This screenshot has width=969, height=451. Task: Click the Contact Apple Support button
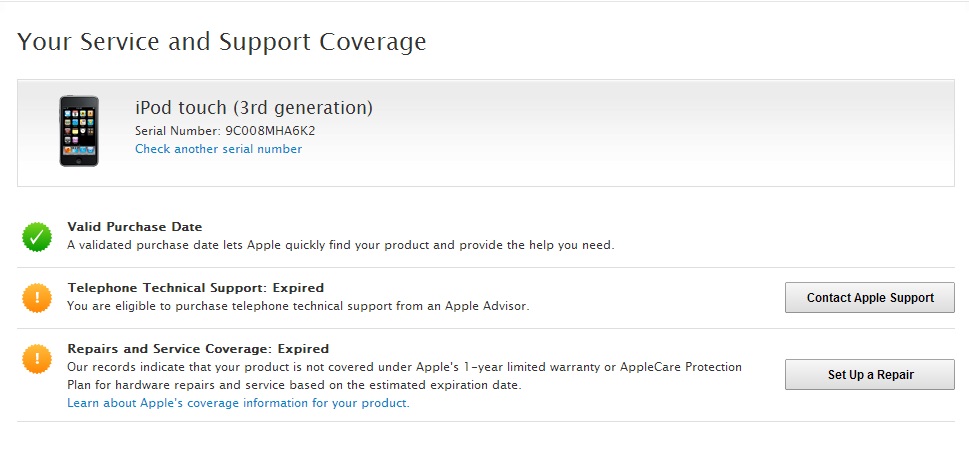click(870, 298)
